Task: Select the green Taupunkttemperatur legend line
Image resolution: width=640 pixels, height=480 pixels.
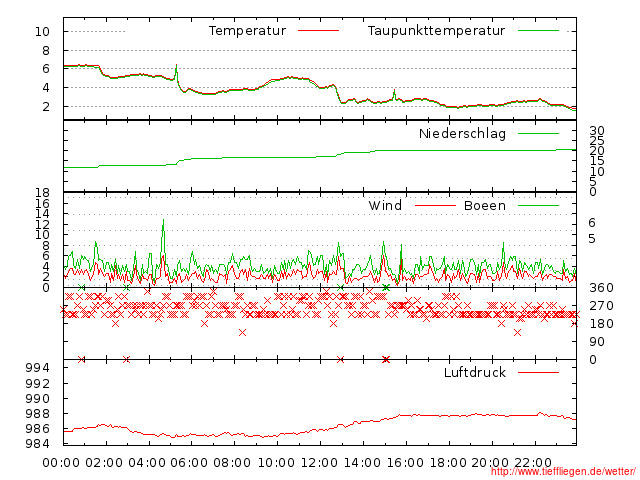Action: coord(538,31)
